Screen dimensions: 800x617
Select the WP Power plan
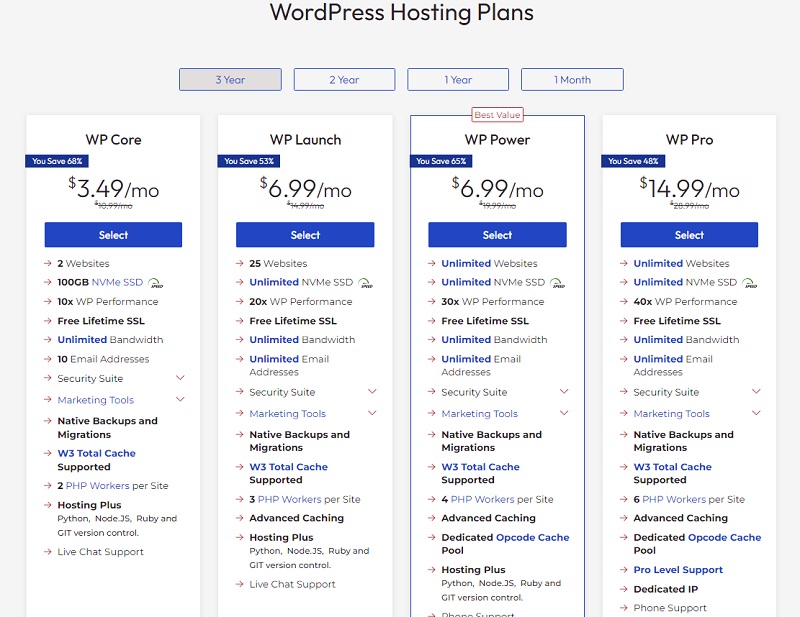497,235
